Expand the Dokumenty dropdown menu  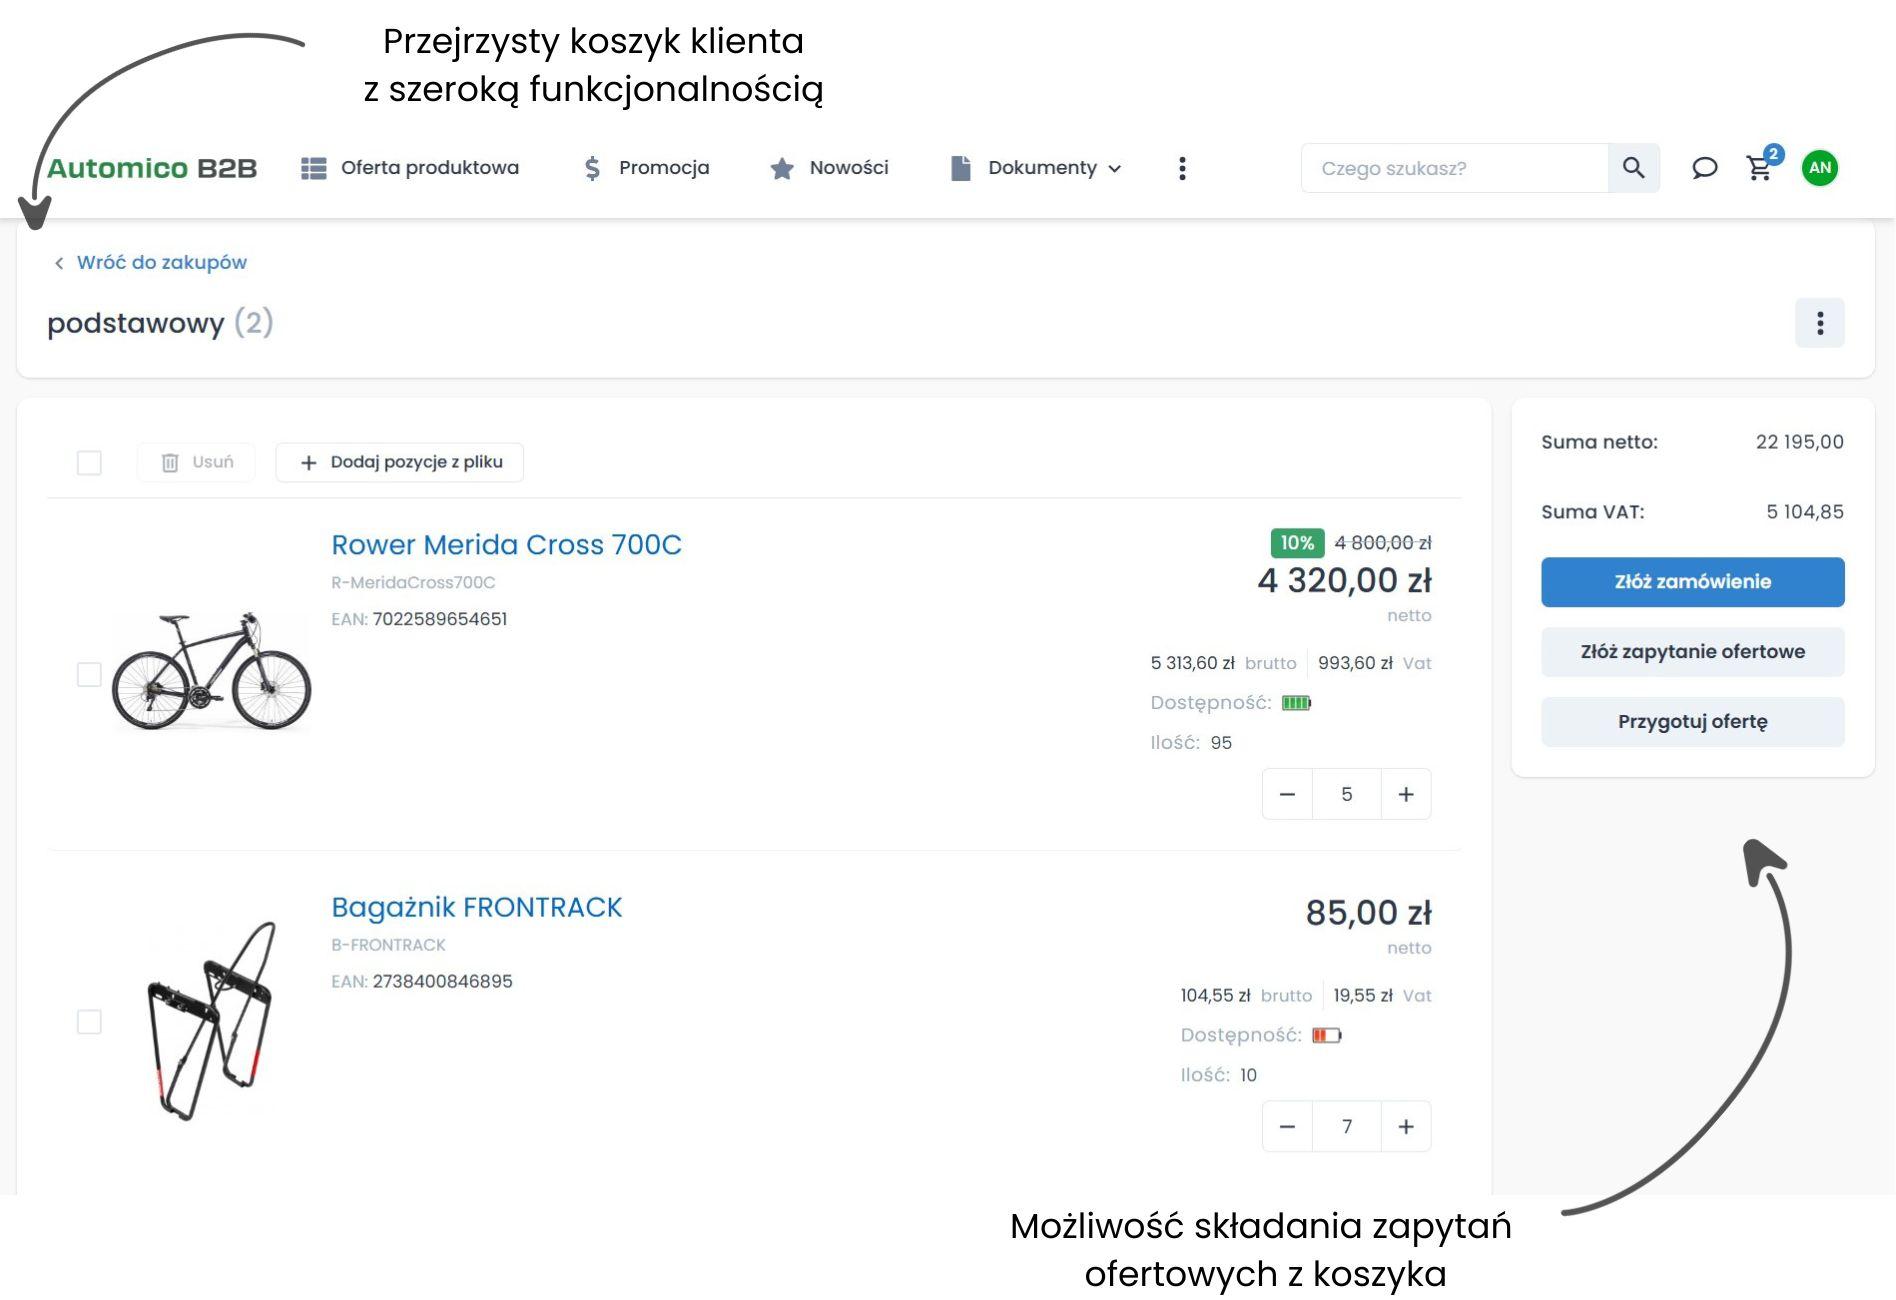(1036, 168)
